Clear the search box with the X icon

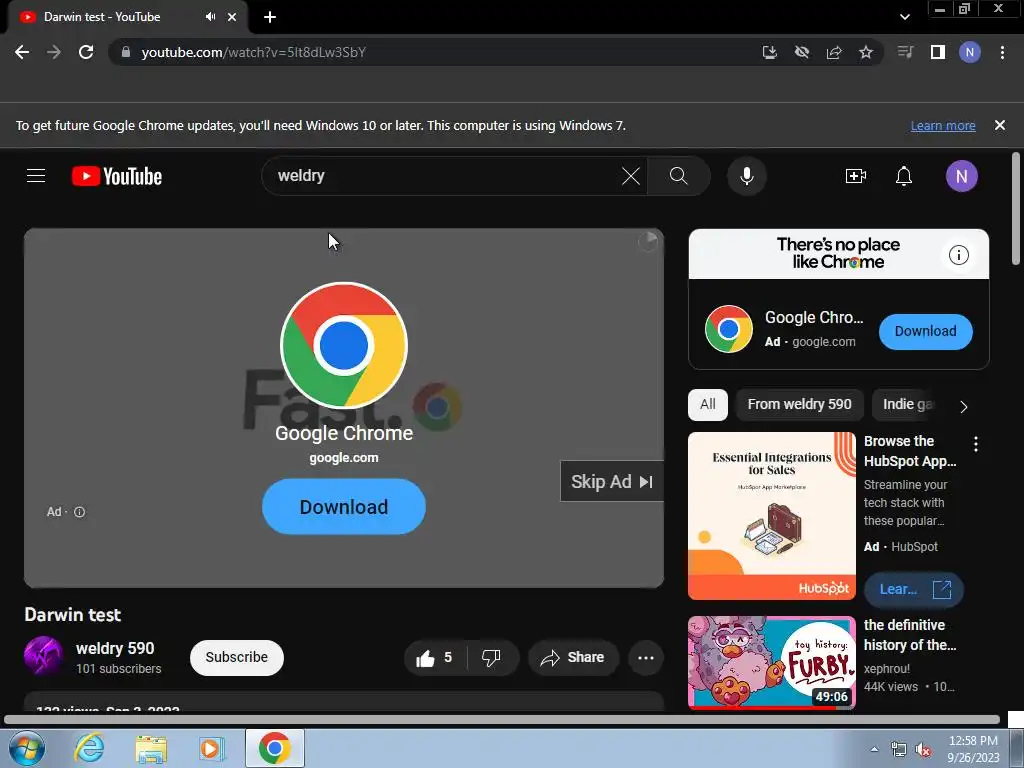[631, 176]
